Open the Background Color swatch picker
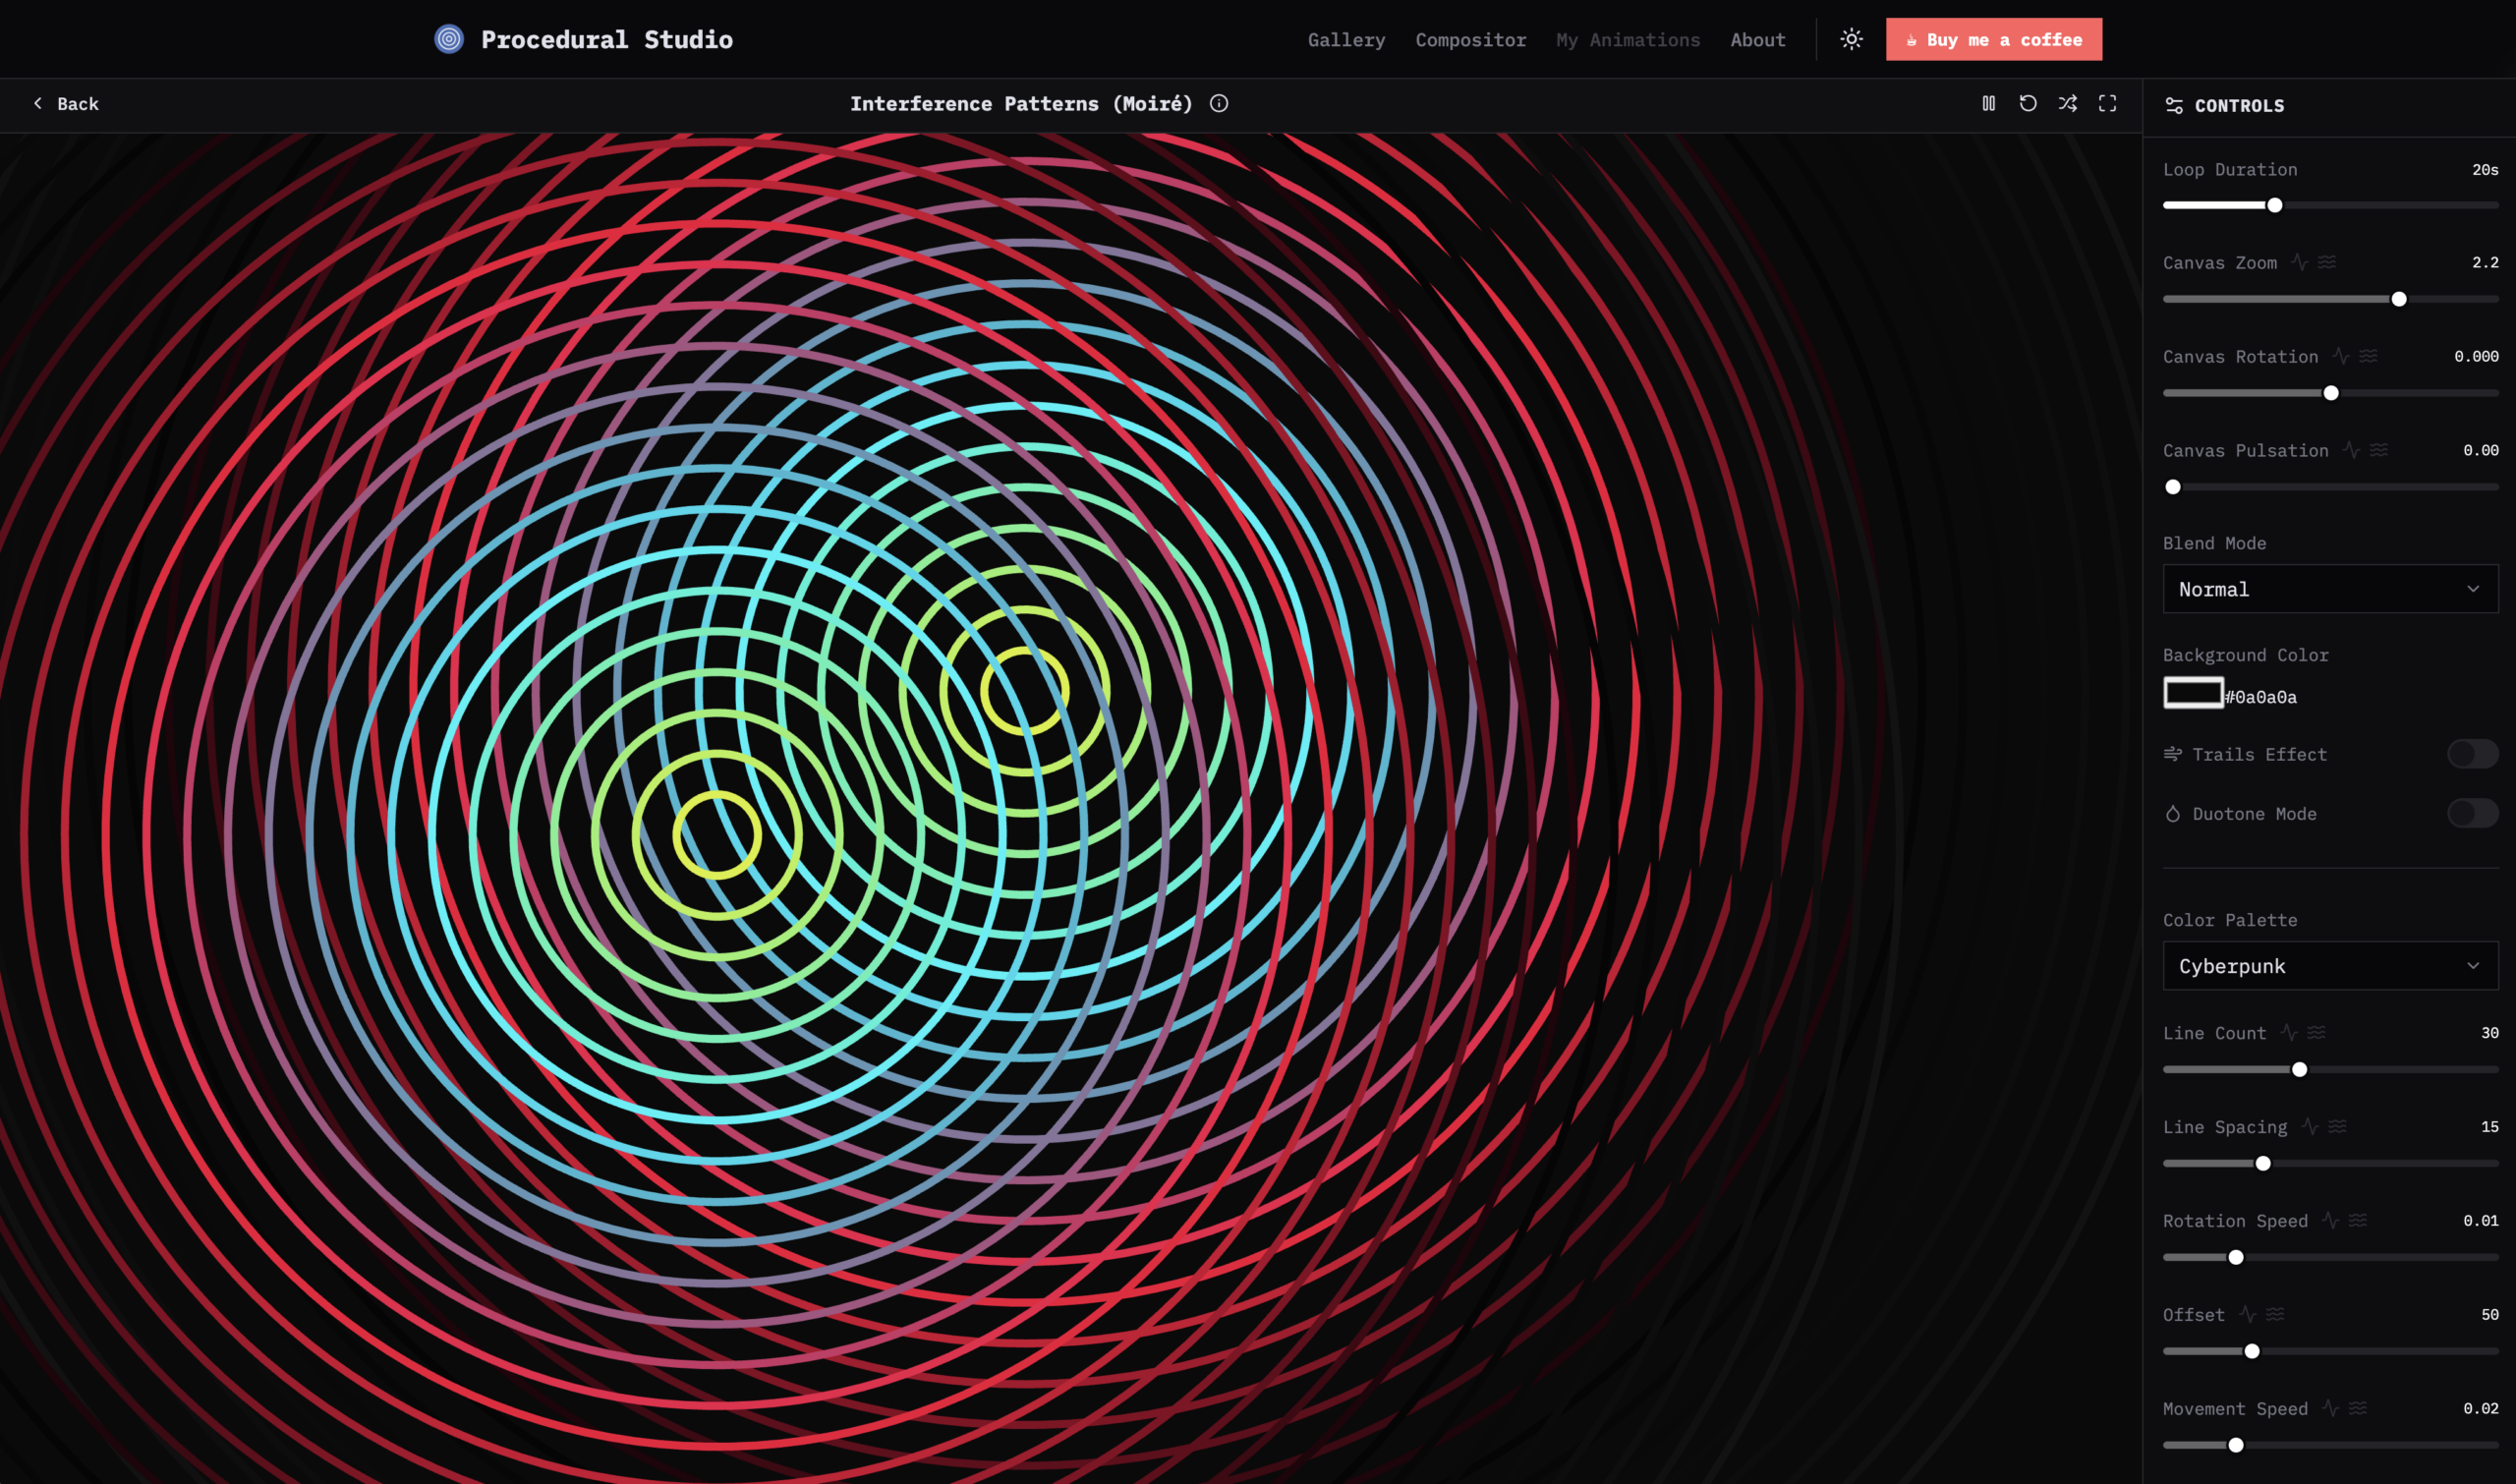This screenshot has height=1484, width=2516. 2192,692
